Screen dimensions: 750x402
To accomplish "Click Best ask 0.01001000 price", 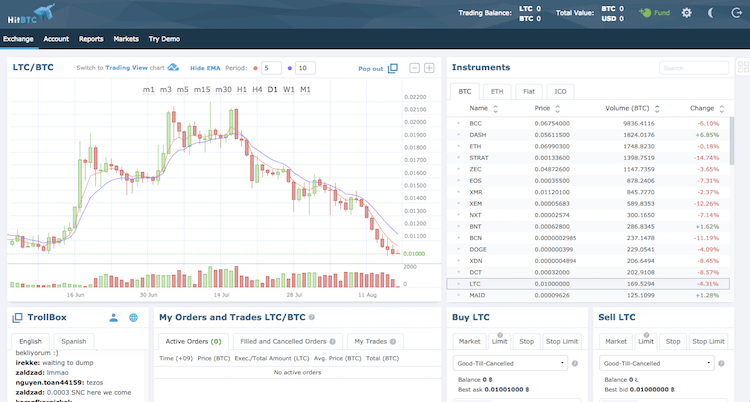I will 507,390.
